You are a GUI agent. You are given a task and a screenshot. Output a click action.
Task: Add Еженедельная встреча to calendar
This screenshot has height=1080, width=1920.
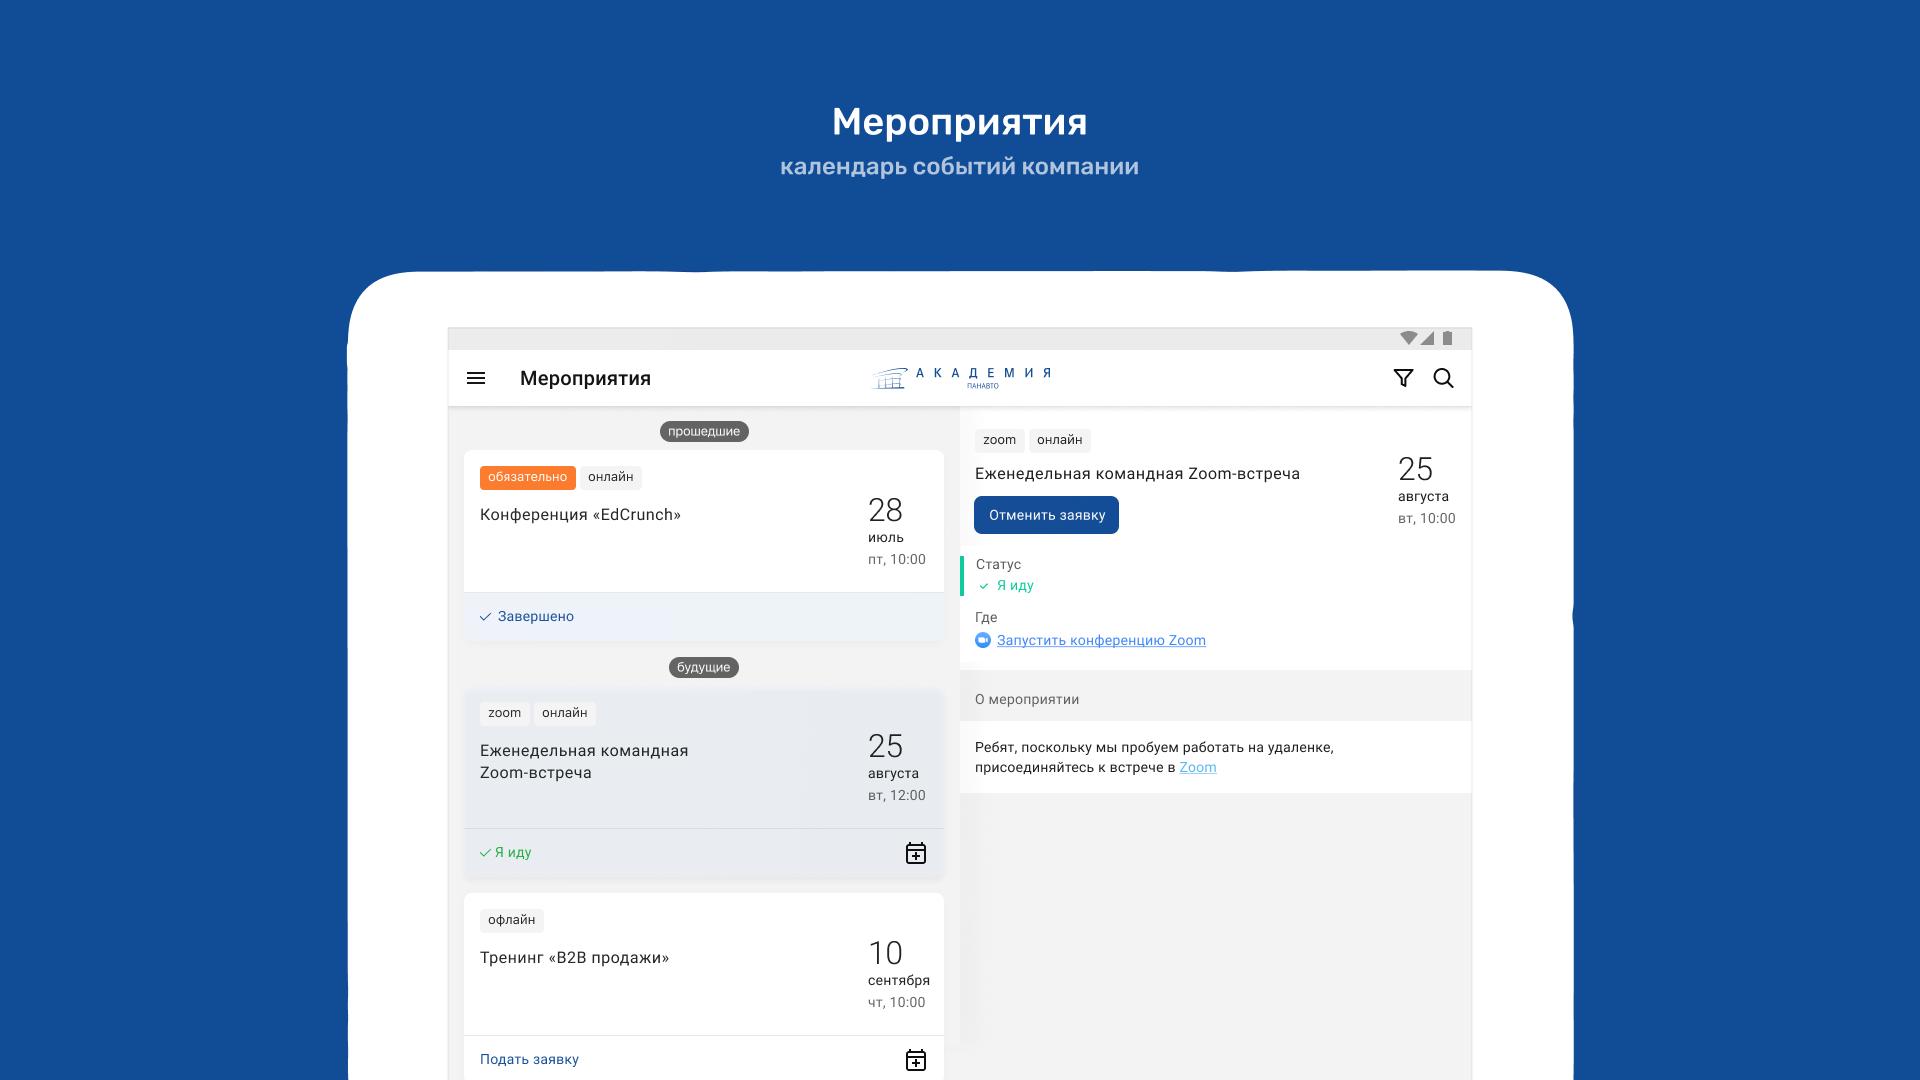pyautogui.click(x=918, y=853)
